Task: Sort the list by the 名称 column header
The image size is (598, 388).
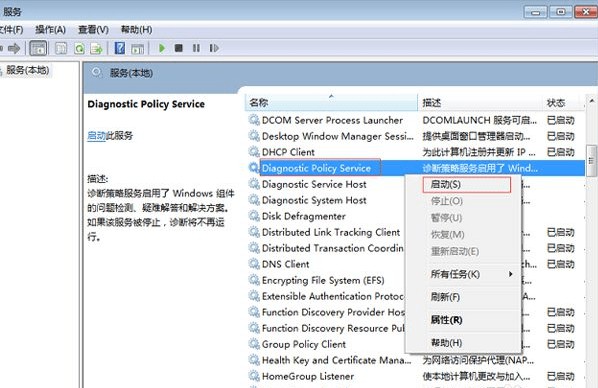Action: click(x=331, y=103)
